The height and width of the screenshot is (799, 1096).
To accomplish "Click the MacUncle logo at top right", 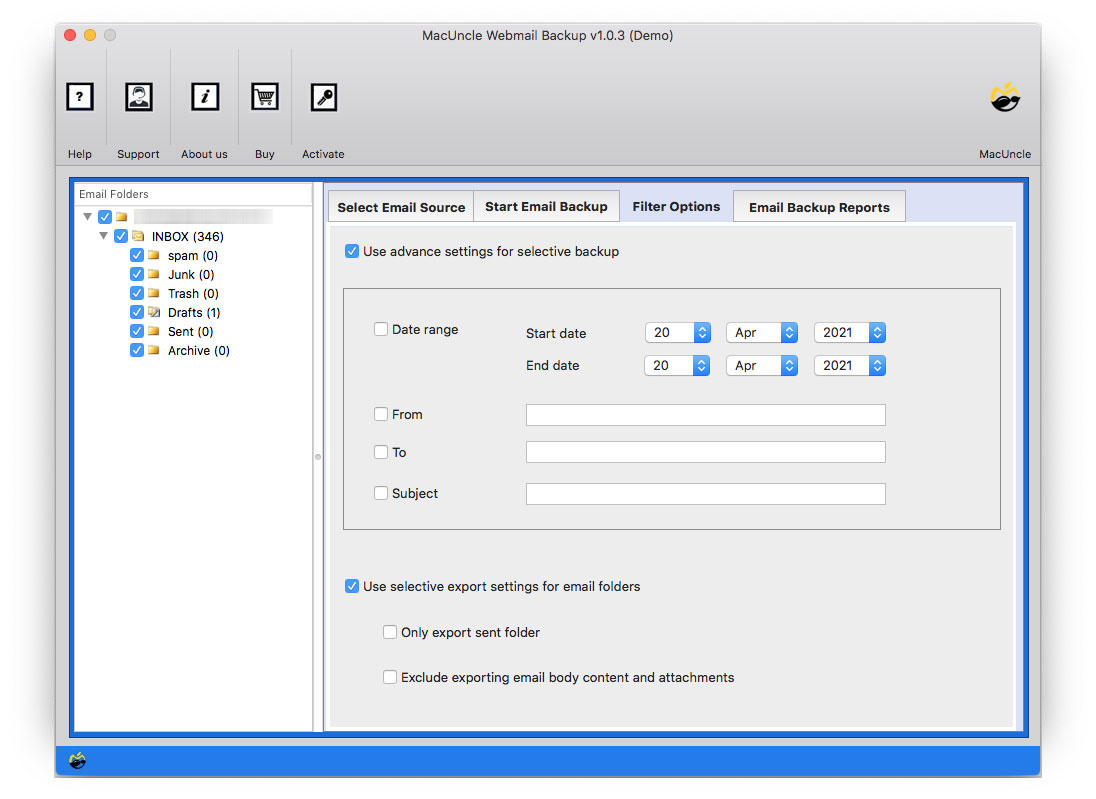I will 1005,97.
